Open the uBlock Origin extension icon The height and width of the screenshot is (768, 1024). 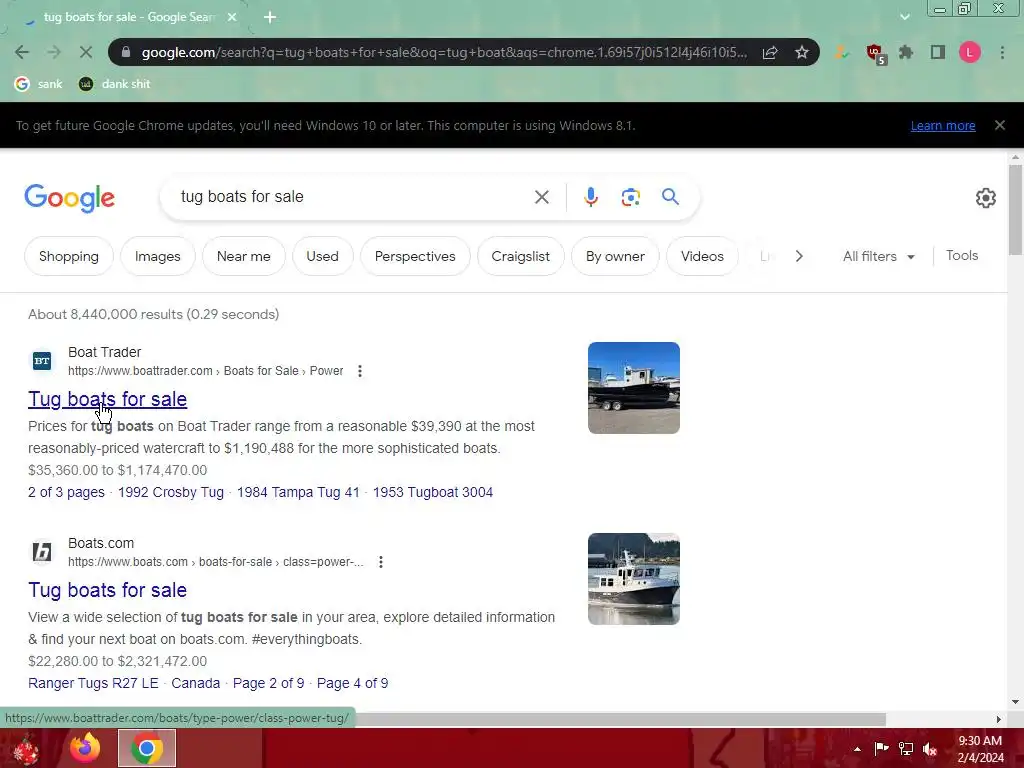(875, 53)
